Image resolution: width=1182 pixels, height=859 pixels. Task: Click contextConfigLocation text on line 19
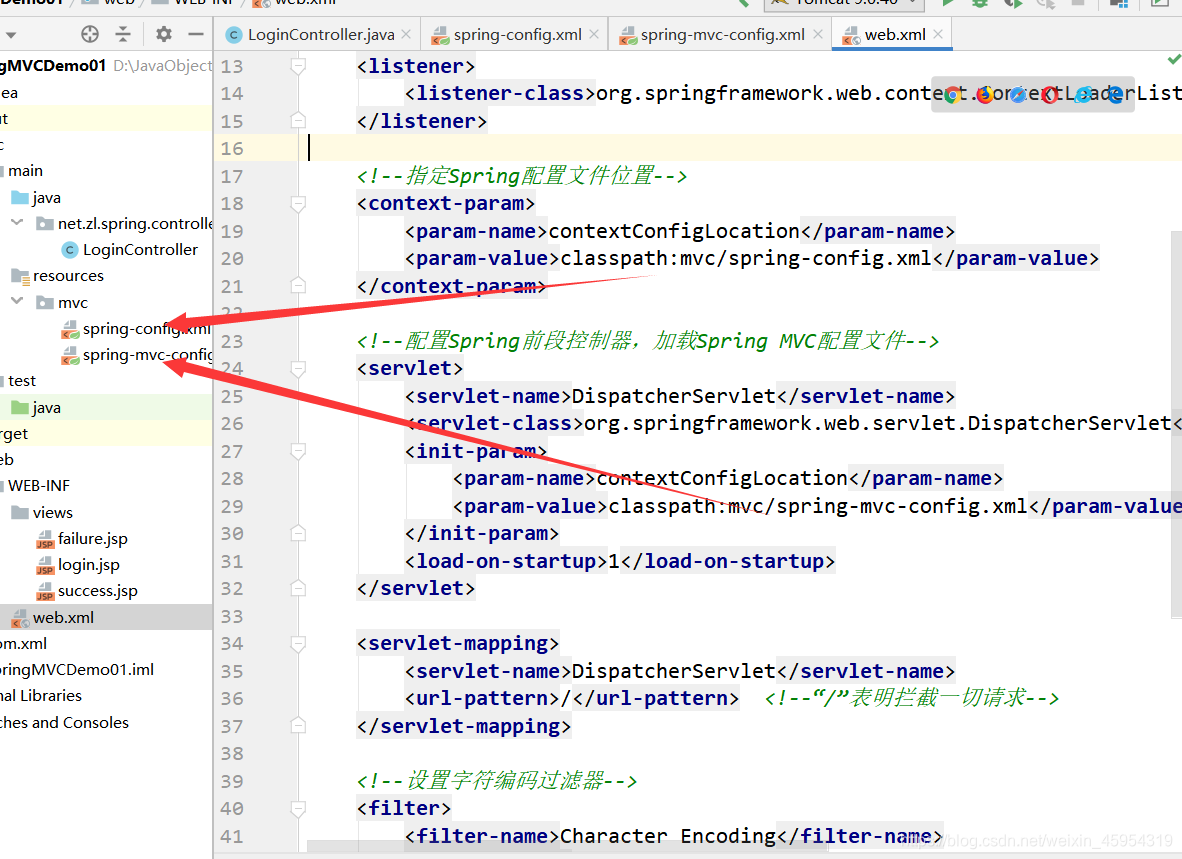coord(674,231)
